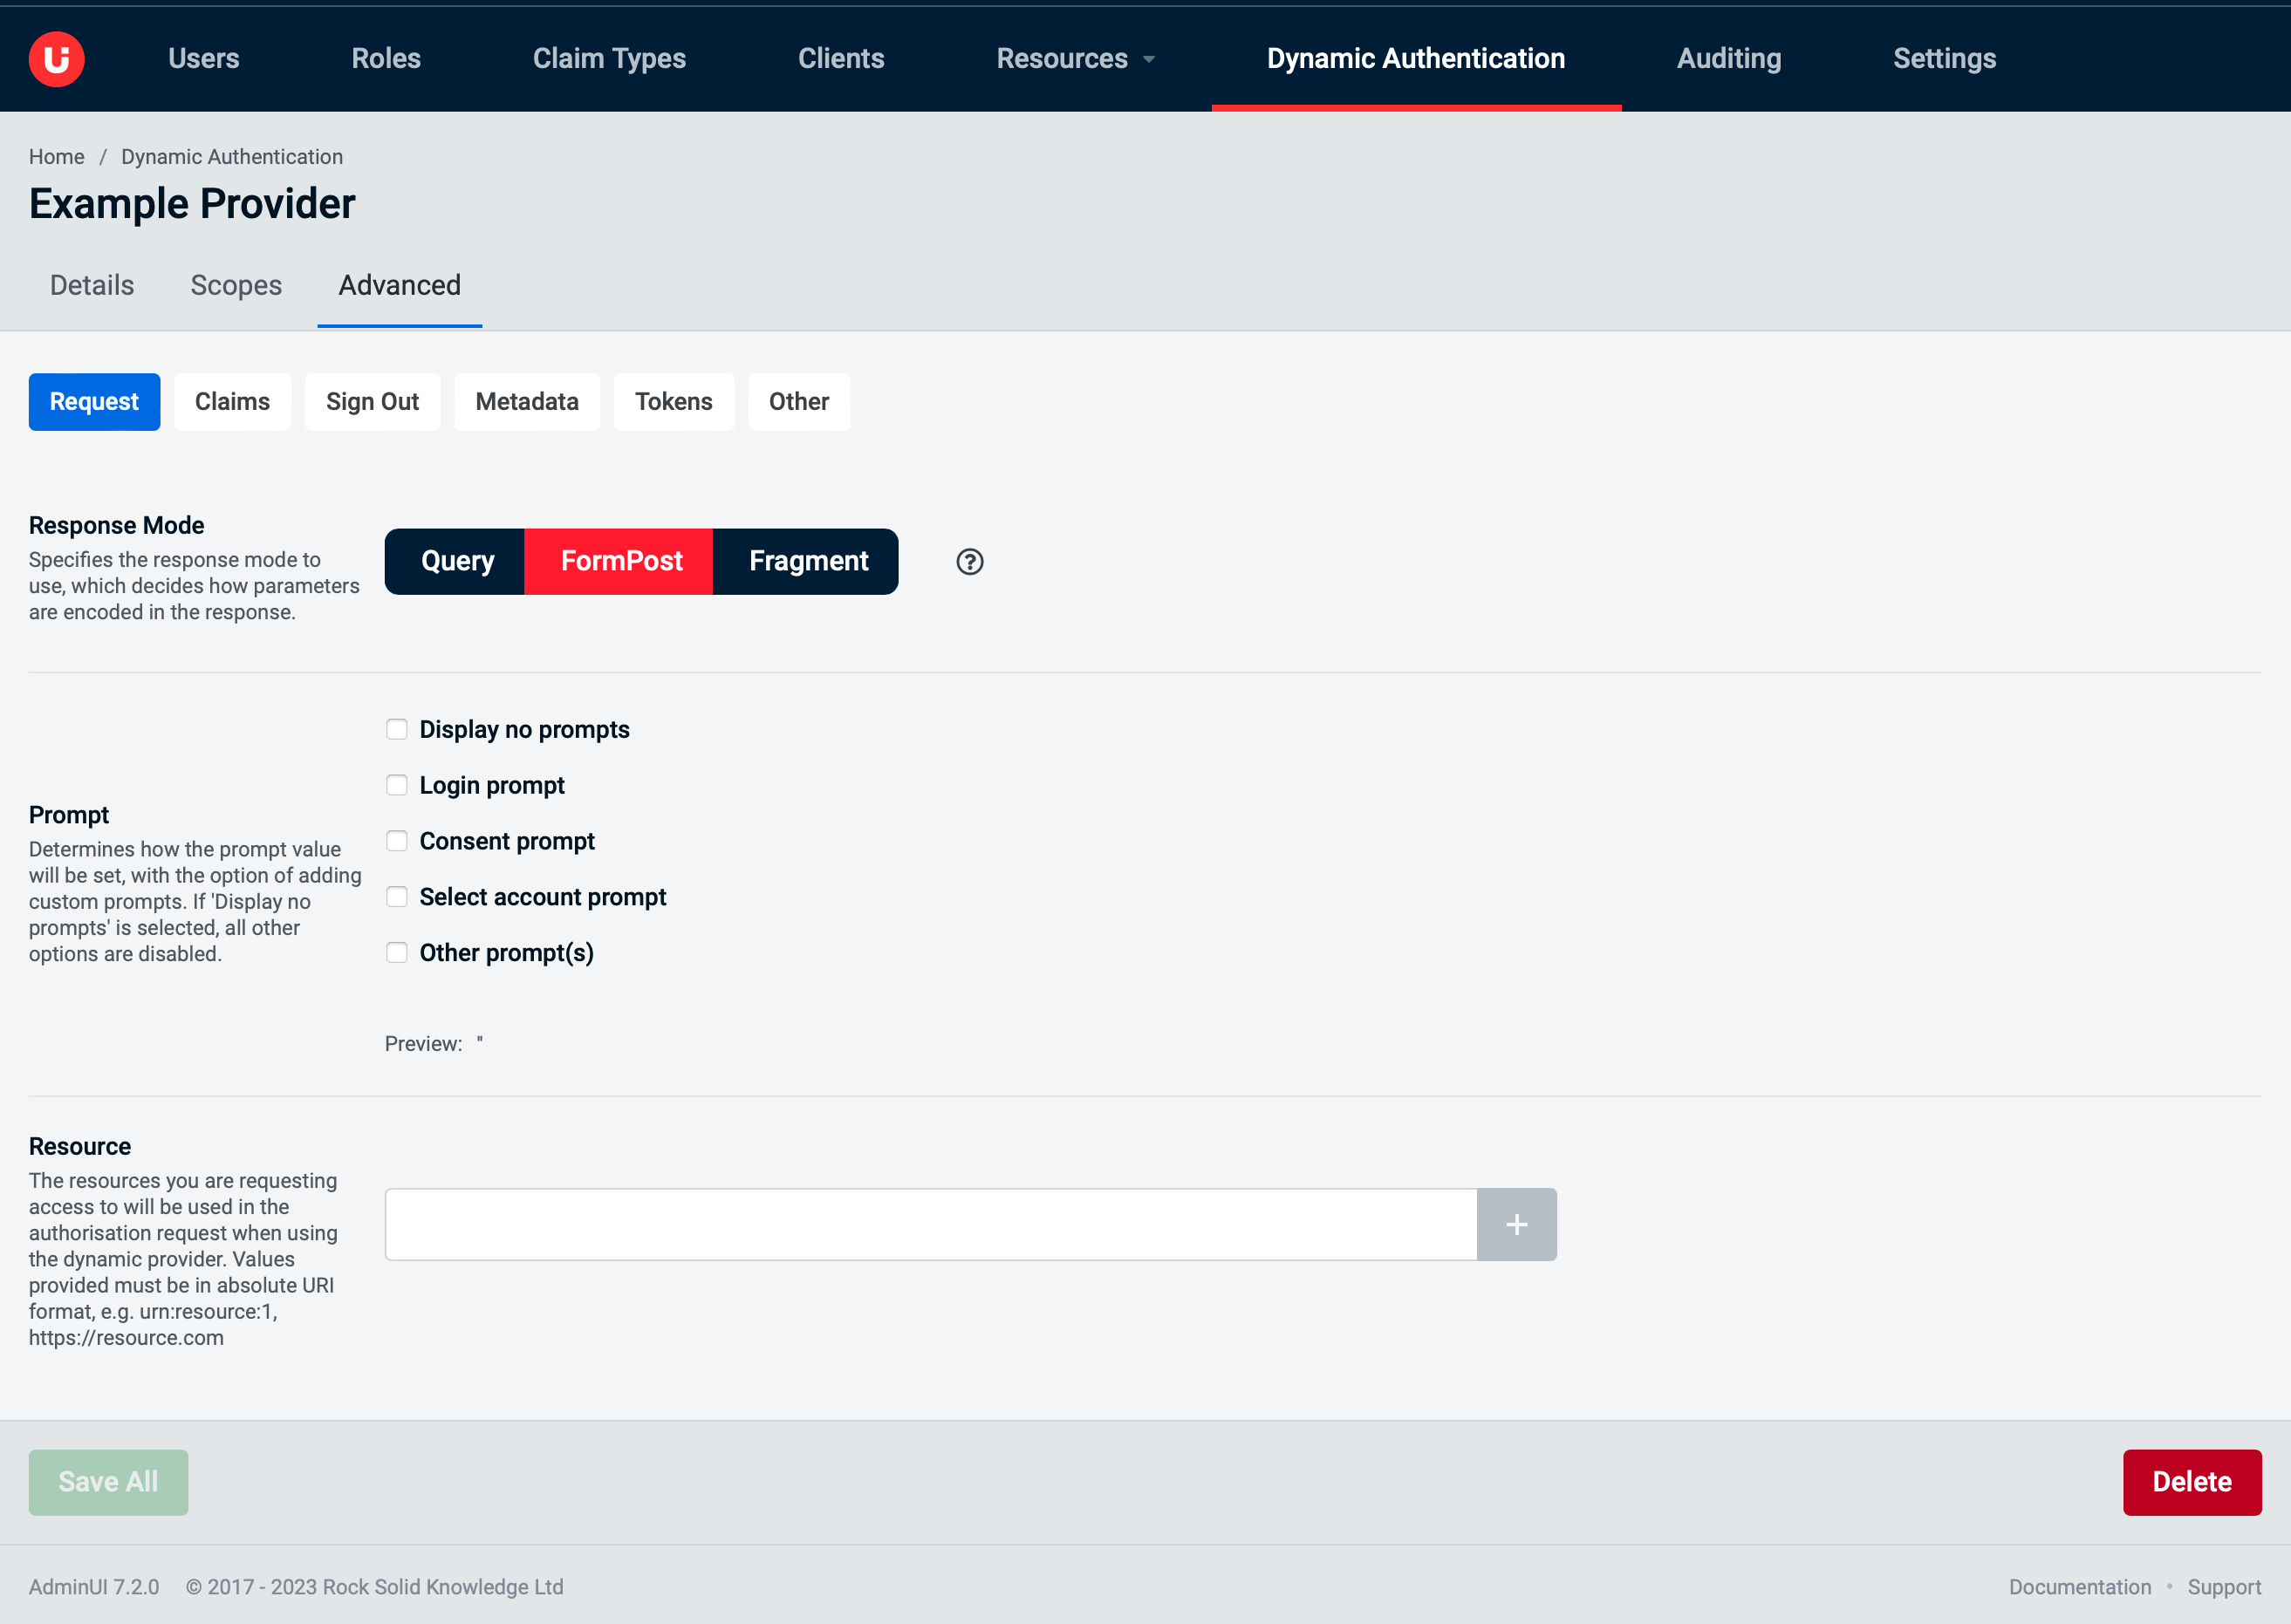Switch to the Scopes tab
This screenshot has height=1624, width=2291.
tap(236, 285)
